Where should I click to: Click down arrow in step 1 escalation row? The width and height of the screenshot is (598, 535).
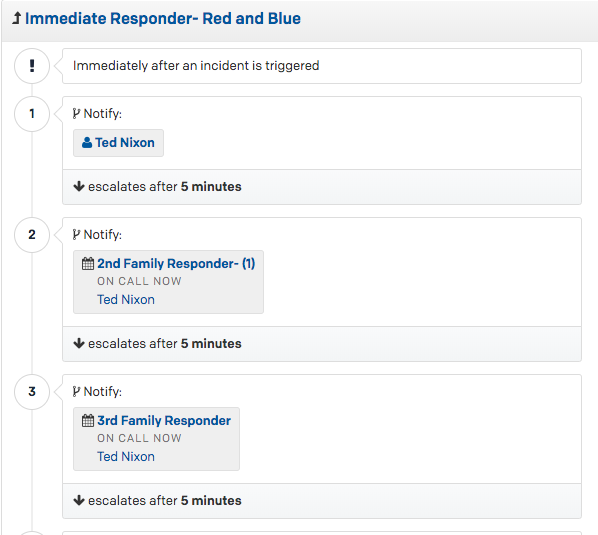point(79,186)
